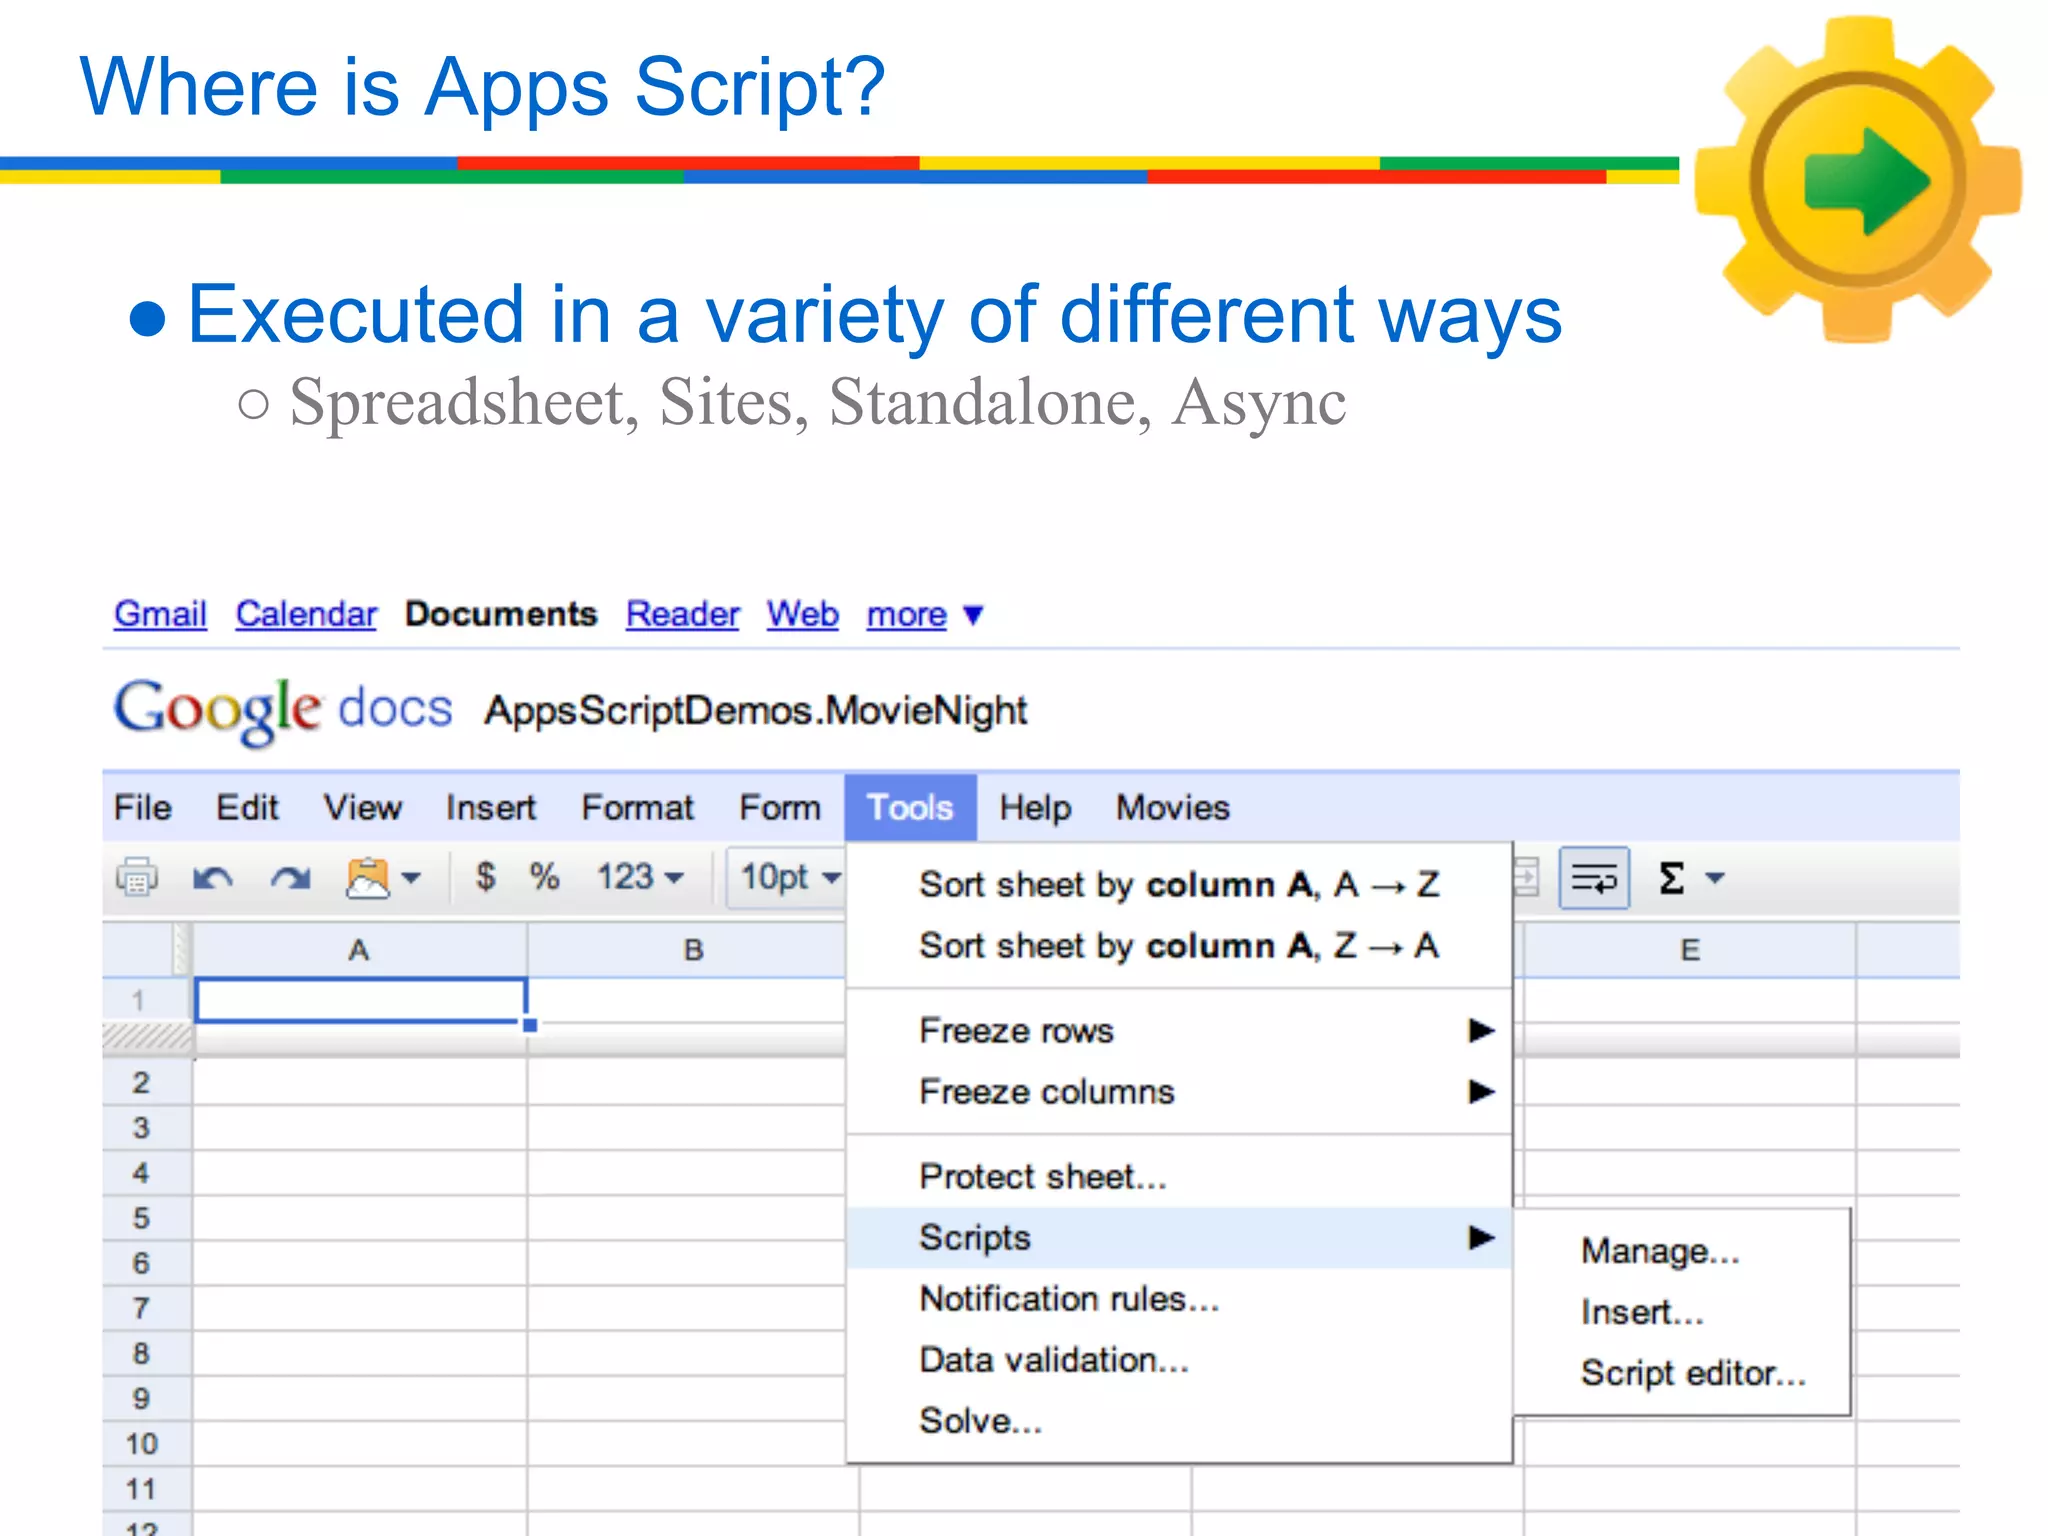Click the frozen row divider handle
This screenshot has height=1536, width=2048.
147,1037
